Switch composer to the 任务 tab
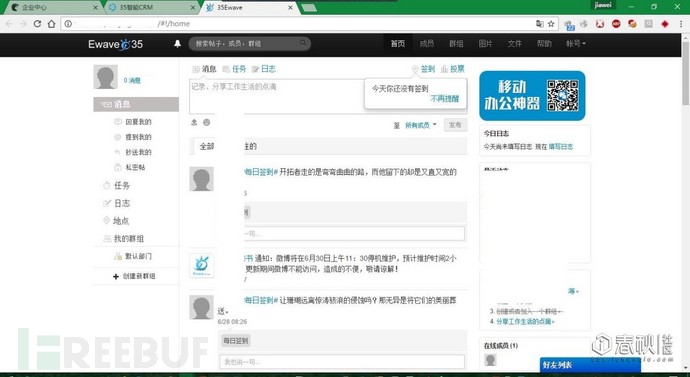Viewport: 690px width, 377px height. tap(235, 69)
